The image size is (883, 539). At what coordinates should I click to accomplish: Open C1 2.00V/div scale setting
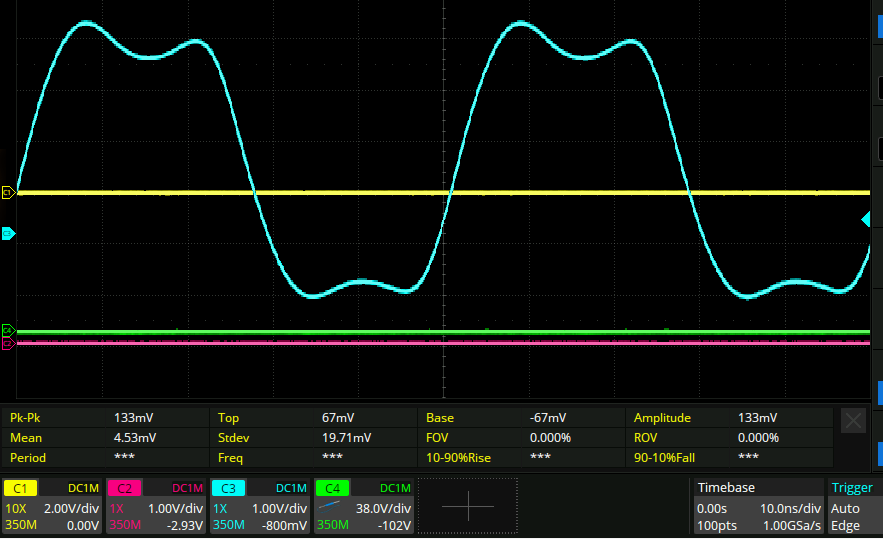pos(73,507)
